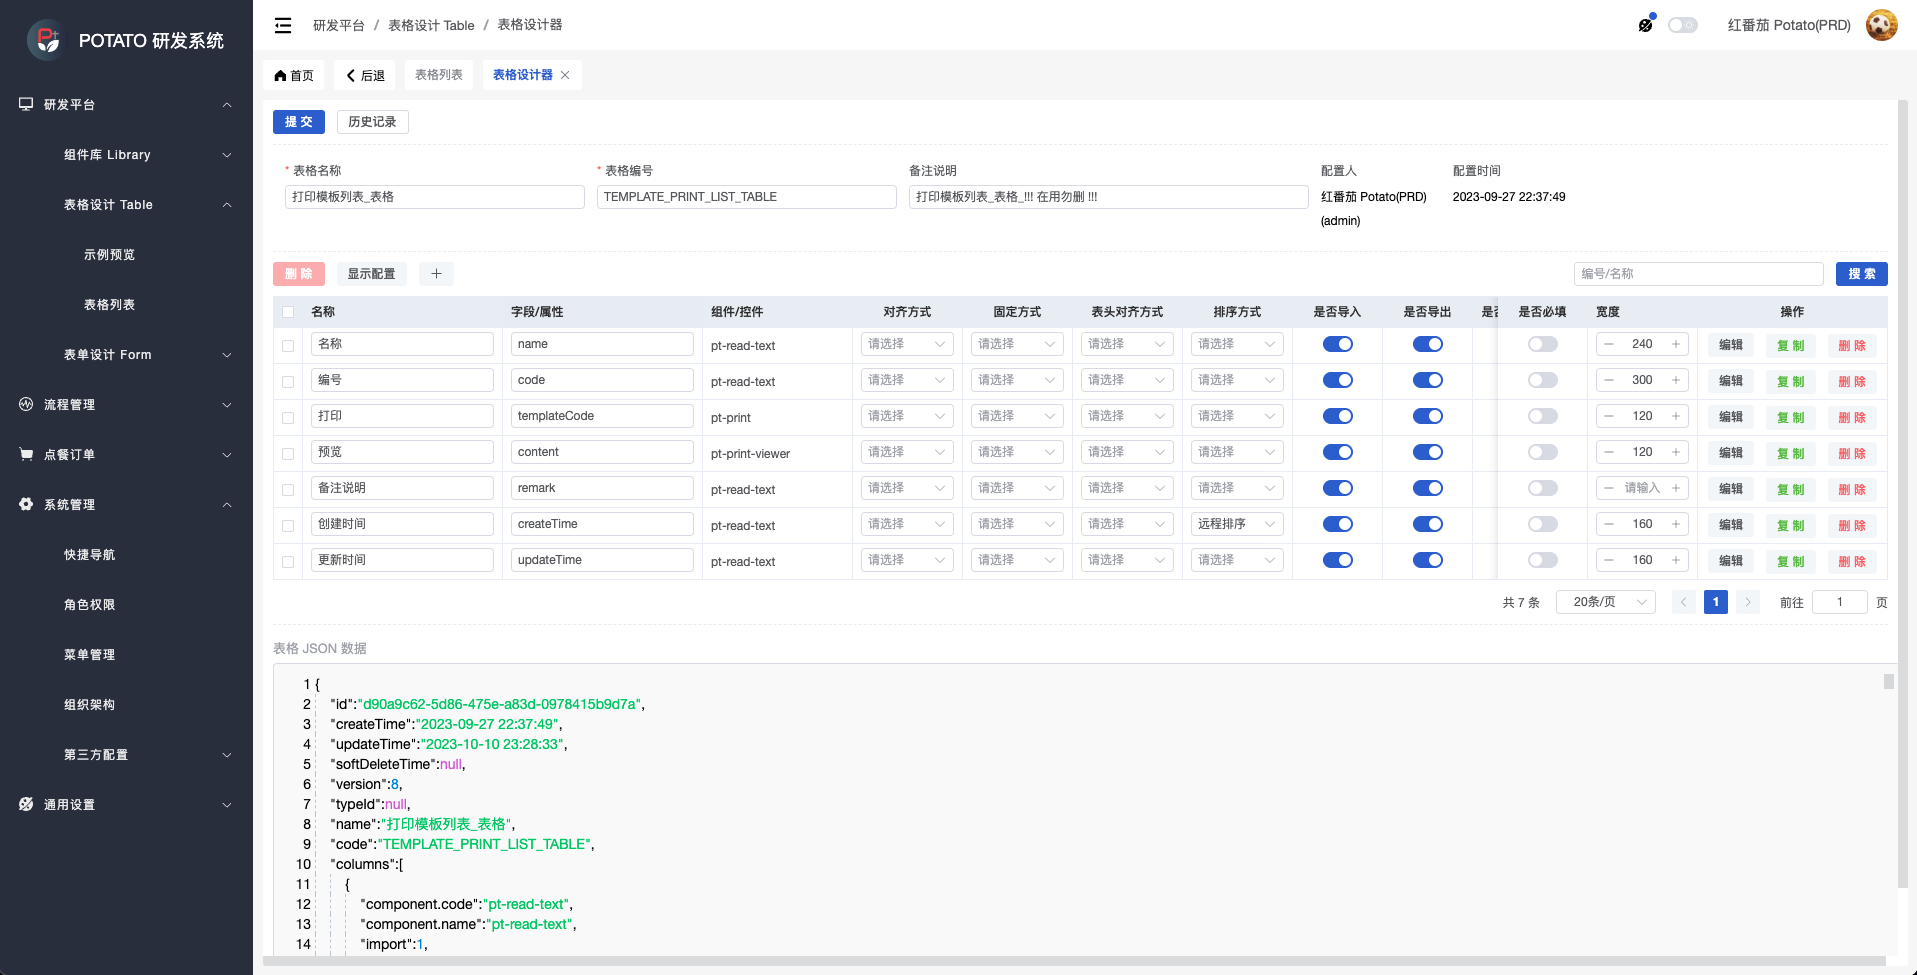Close the 表格设计器 tab
Image resolution: width=1917 pixels, height=975 pixels.
[565, 75]
